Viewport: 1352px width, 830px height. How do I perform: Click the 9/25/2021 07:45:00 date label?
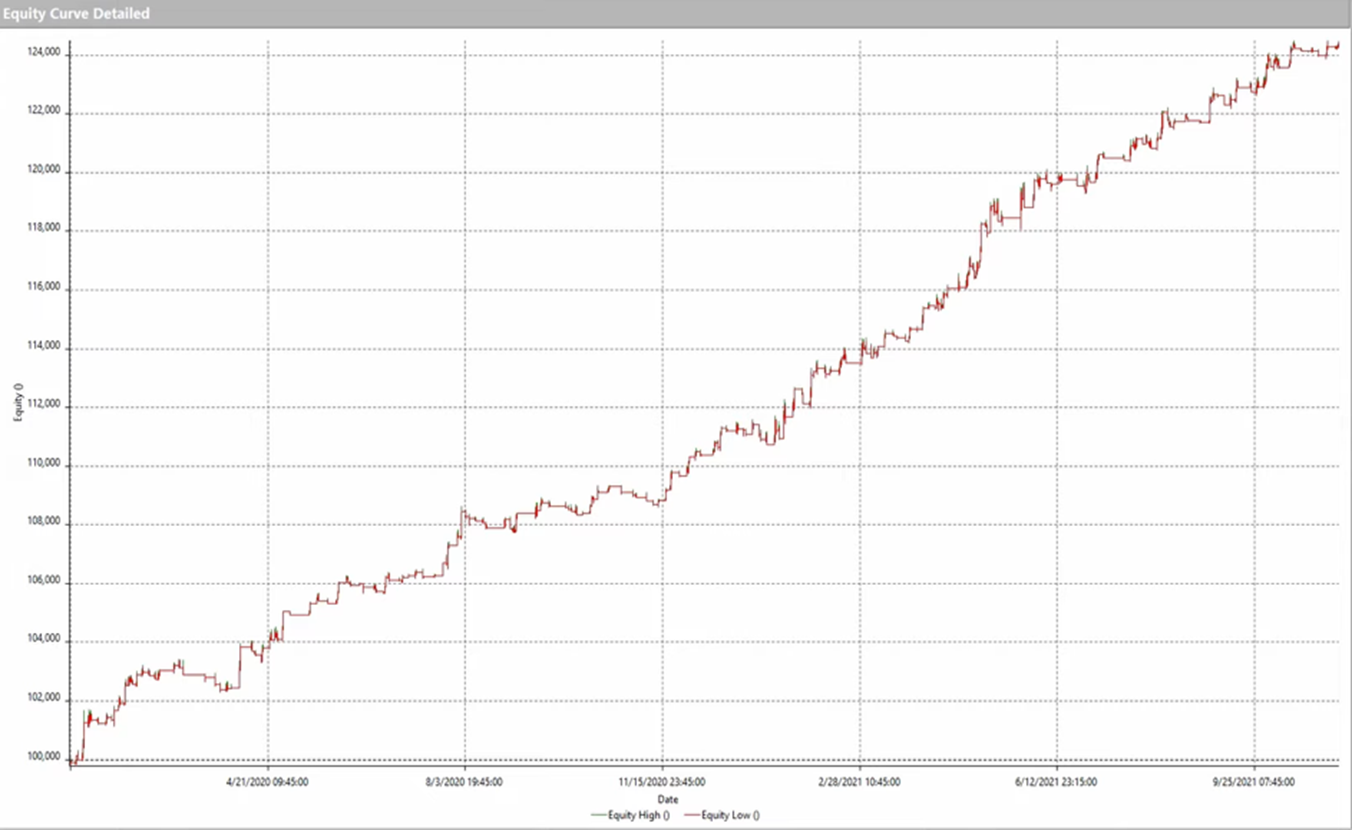[x=1254, y=782]
